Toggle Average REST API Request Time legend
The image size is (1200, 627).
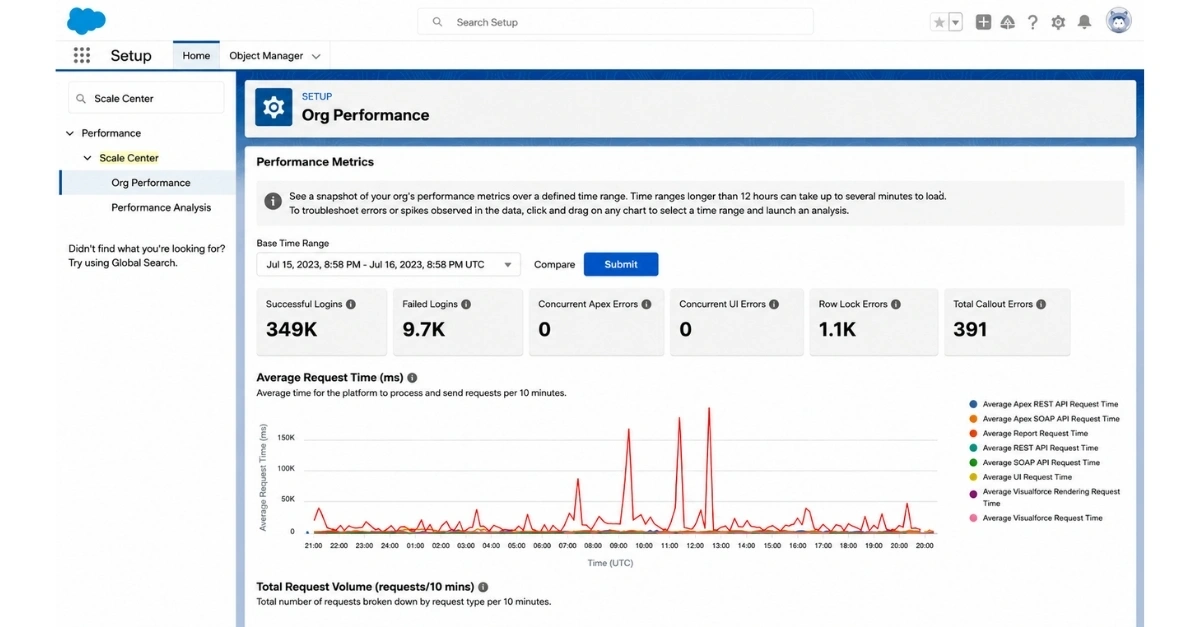(x=1033, y=448)
